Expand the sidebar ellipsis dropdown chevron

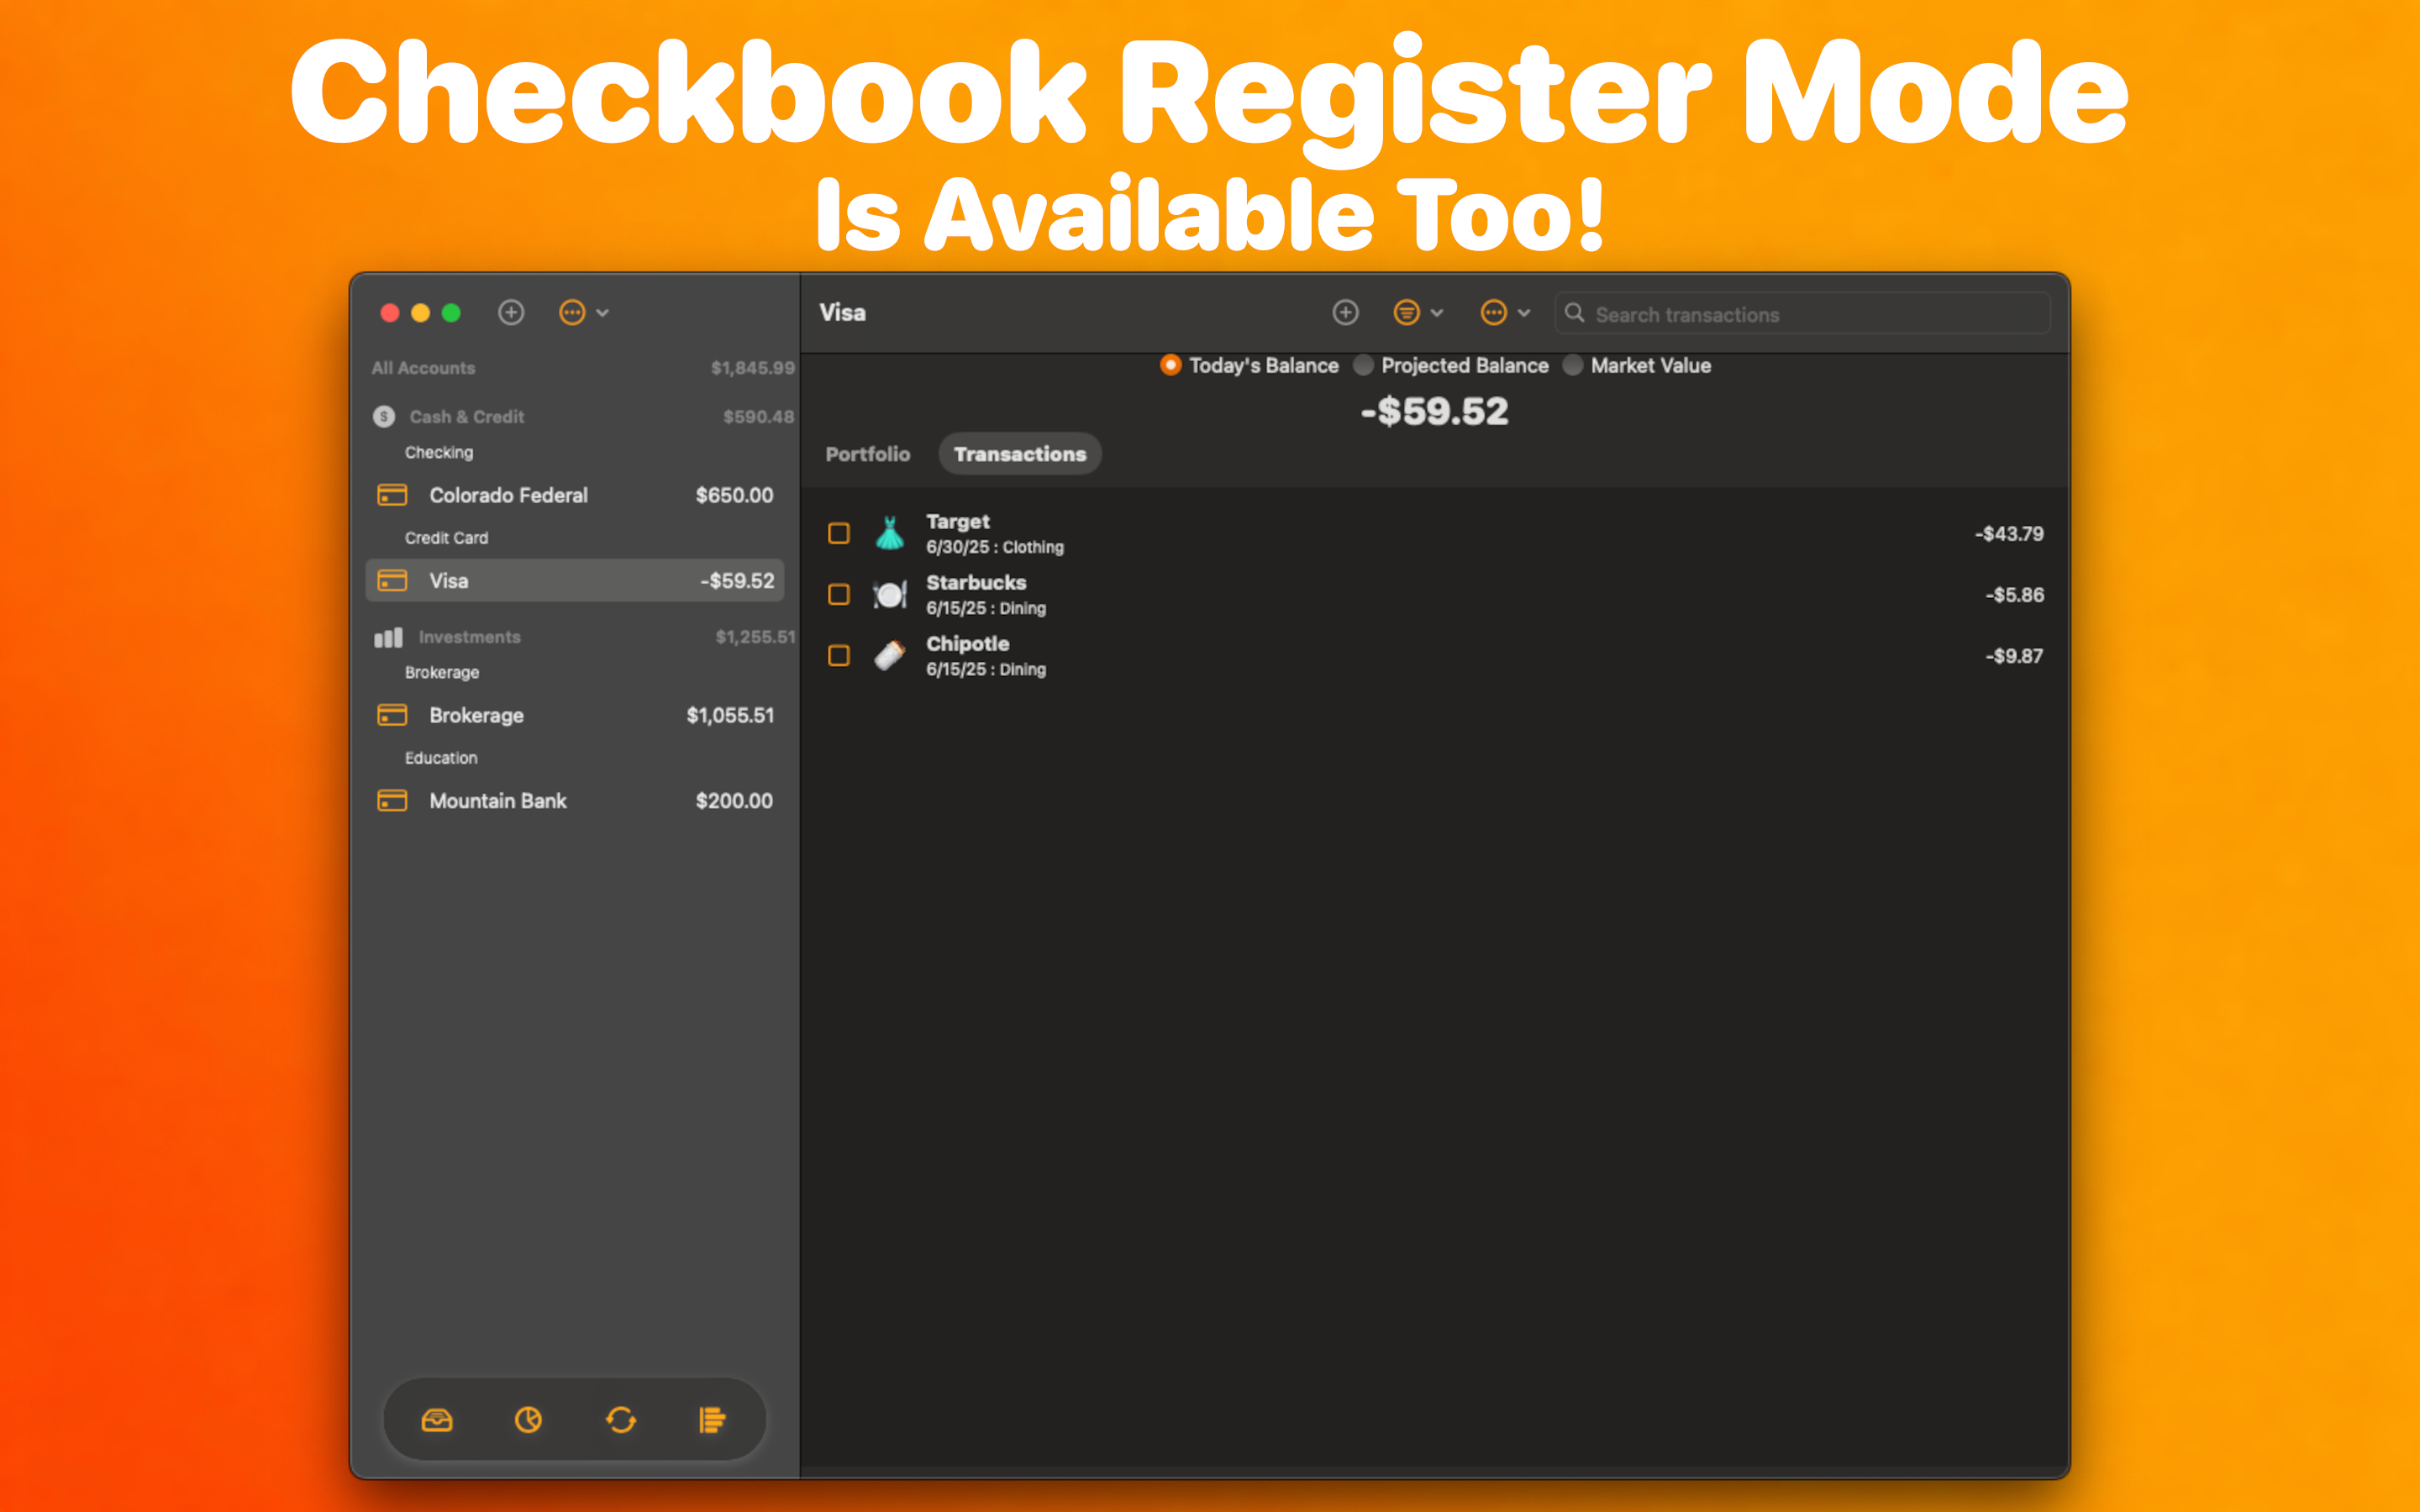(603, 313)
